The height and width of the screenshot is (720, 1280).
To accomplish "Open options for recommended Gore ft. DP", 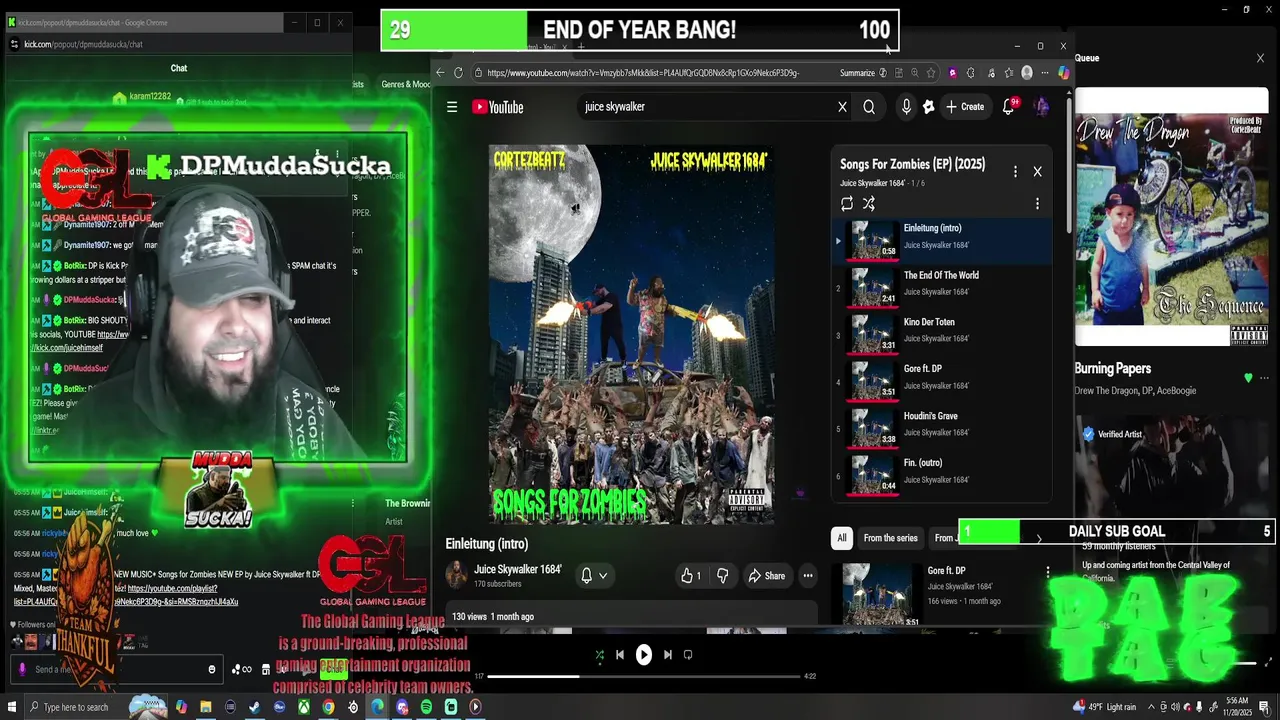I will click(x=1047, y=572).
